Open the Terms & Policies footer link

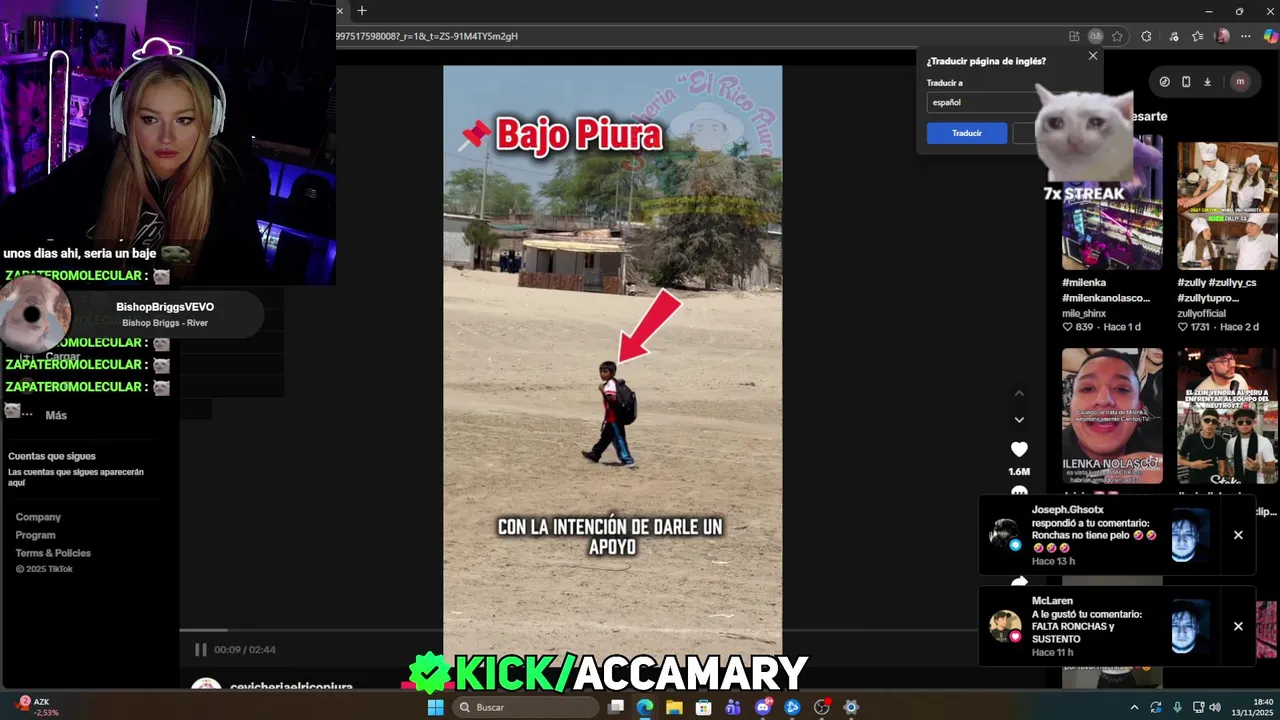point(53,553)
